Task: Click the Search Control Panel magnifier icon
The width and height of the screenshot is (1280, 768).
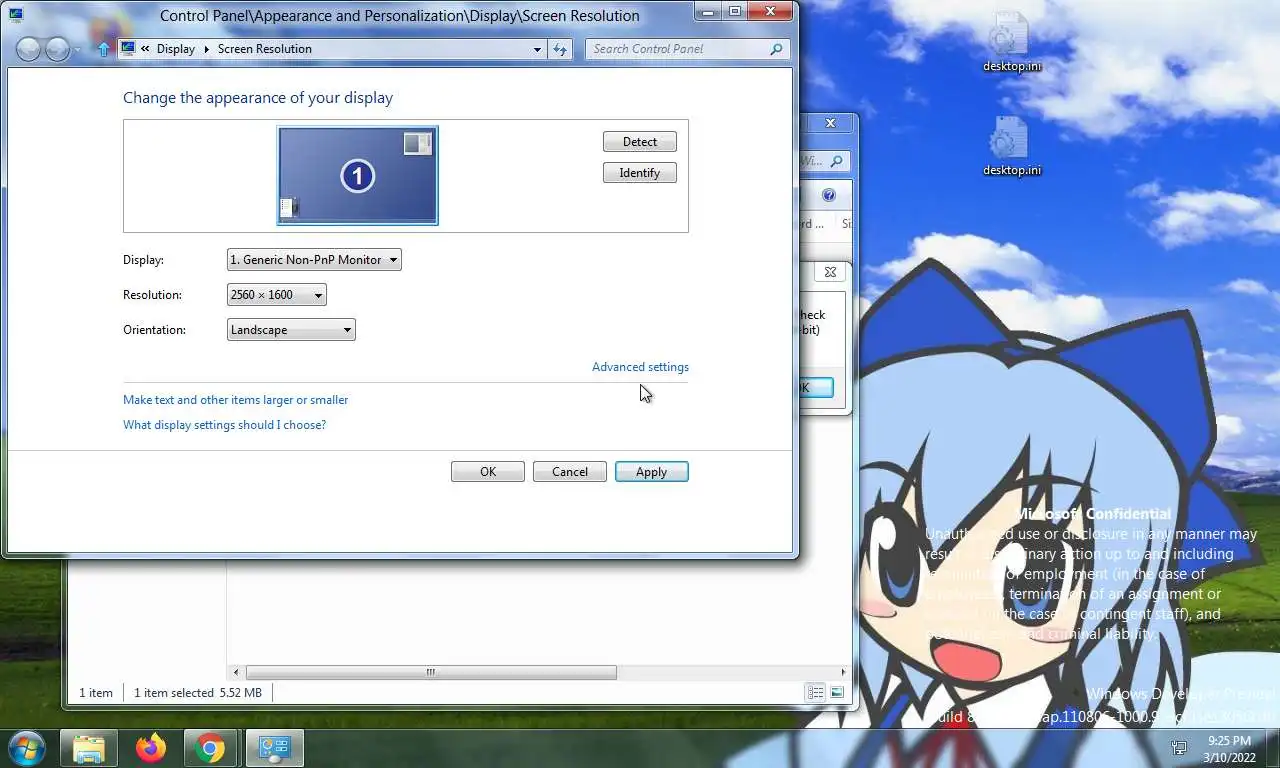Action: [776, 49]
